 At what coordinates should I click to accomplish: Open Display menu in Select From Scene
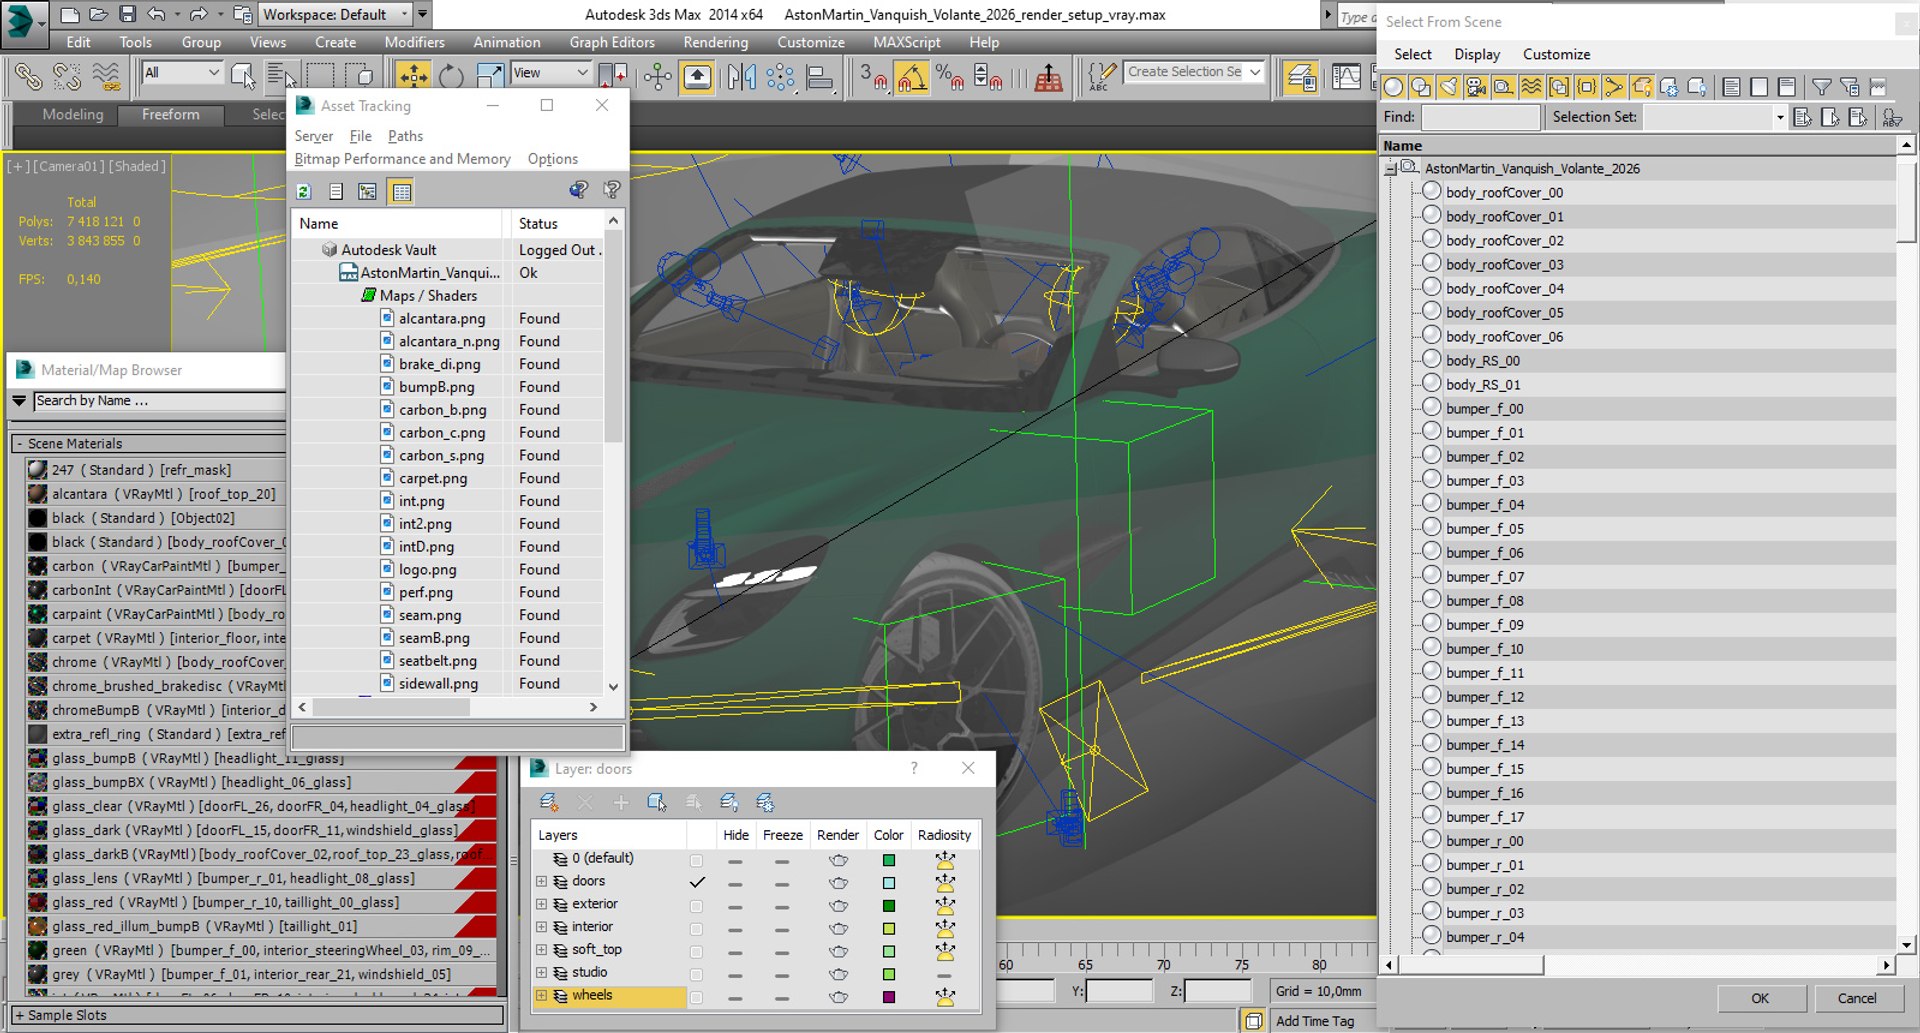click(1477, 54)
